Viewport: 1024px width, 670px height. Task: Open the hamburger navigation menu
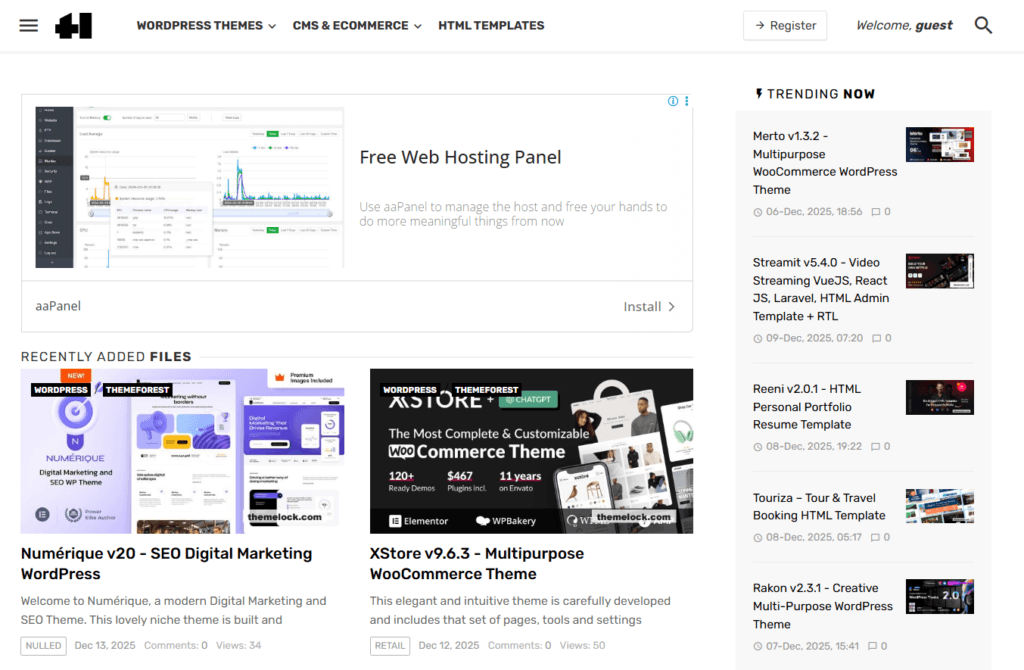28,25
